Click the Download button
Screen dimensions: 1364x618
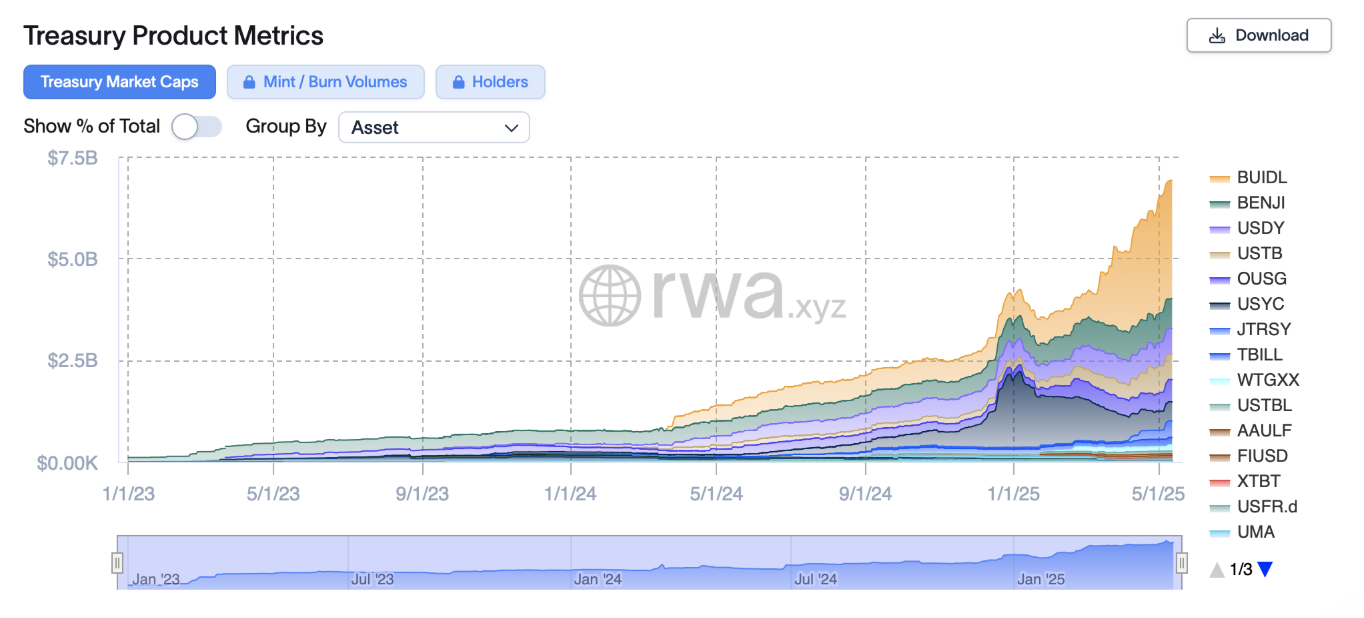(x=1259, y=35)
